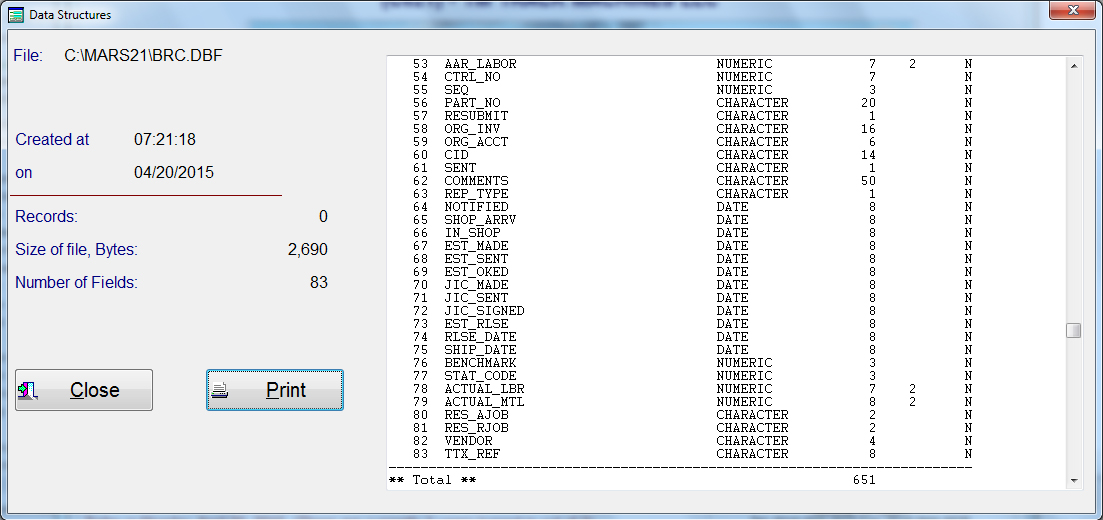The height and width of the screenshot is (520, 1103).
Task: Click the vertical scrollbar thumb
Action: [x=1073, y=331]
